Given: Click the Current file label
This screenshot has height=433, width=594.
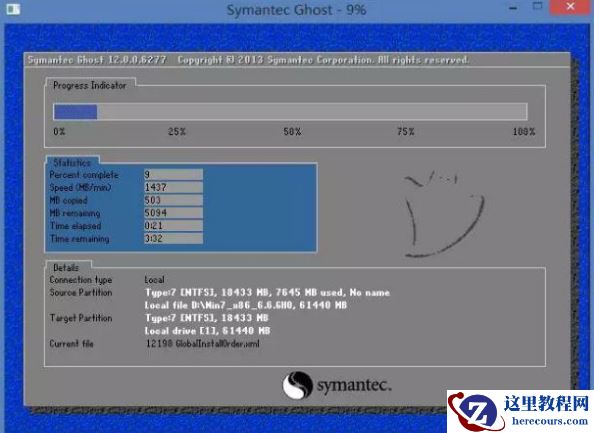Looking at the screenshot, I should [x=71, y=344].
